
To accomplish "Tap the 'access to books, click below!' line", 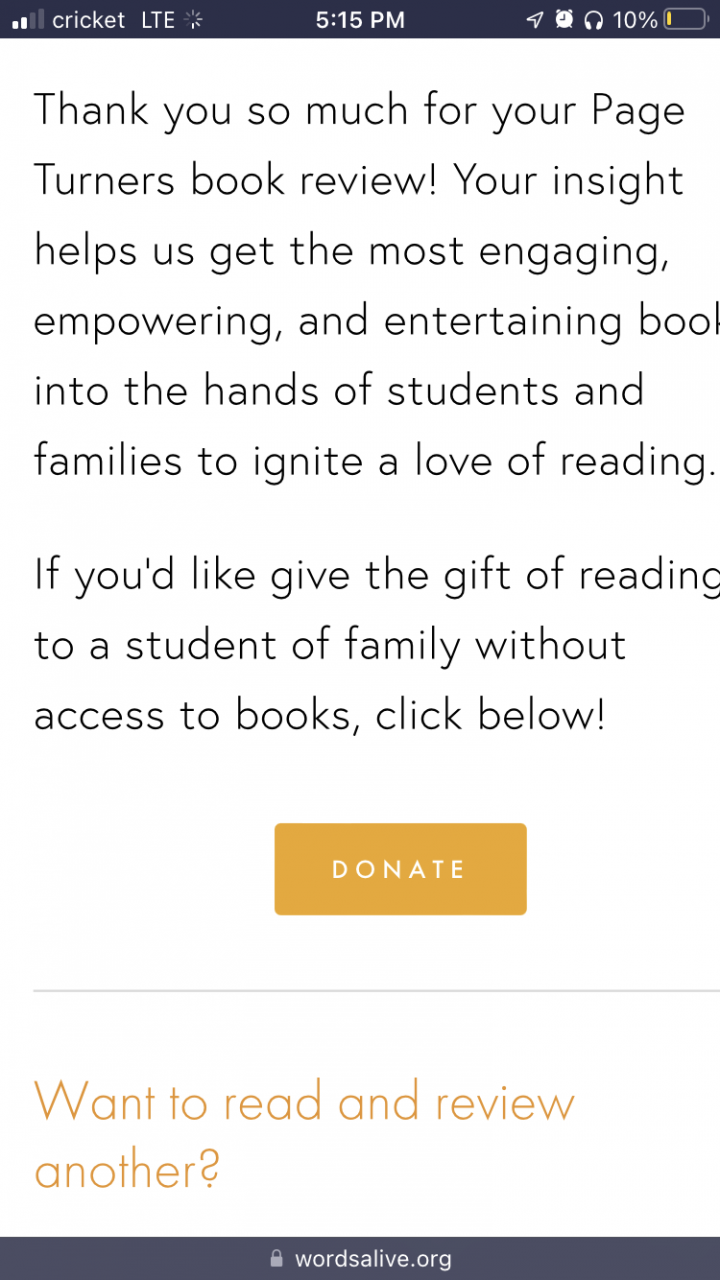I will point(320,715).
